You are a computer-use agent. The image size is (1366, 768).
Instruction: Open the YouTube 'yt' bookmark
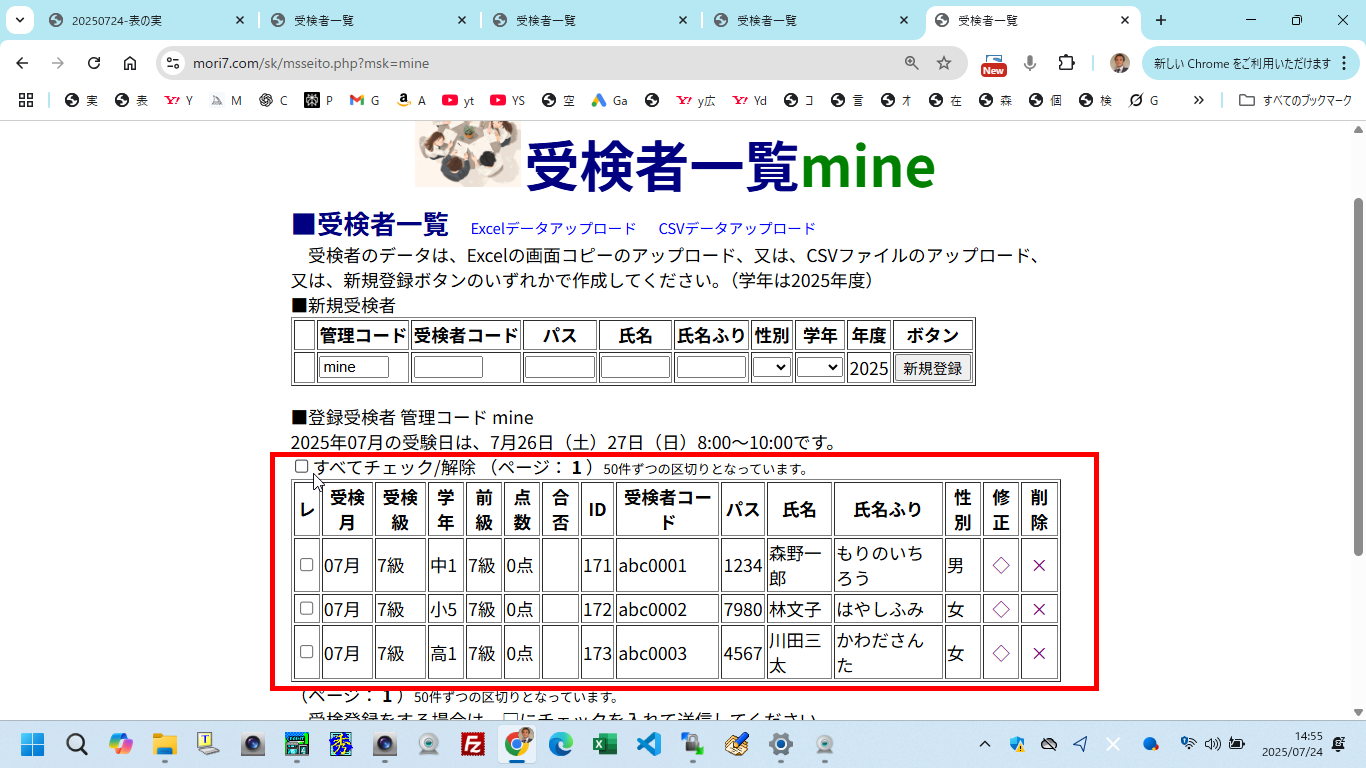point(459,100)
